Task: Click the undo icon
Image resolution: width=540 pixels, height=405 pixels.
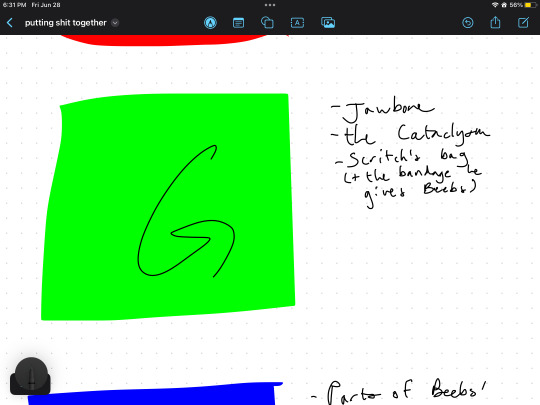Action: 467,23
